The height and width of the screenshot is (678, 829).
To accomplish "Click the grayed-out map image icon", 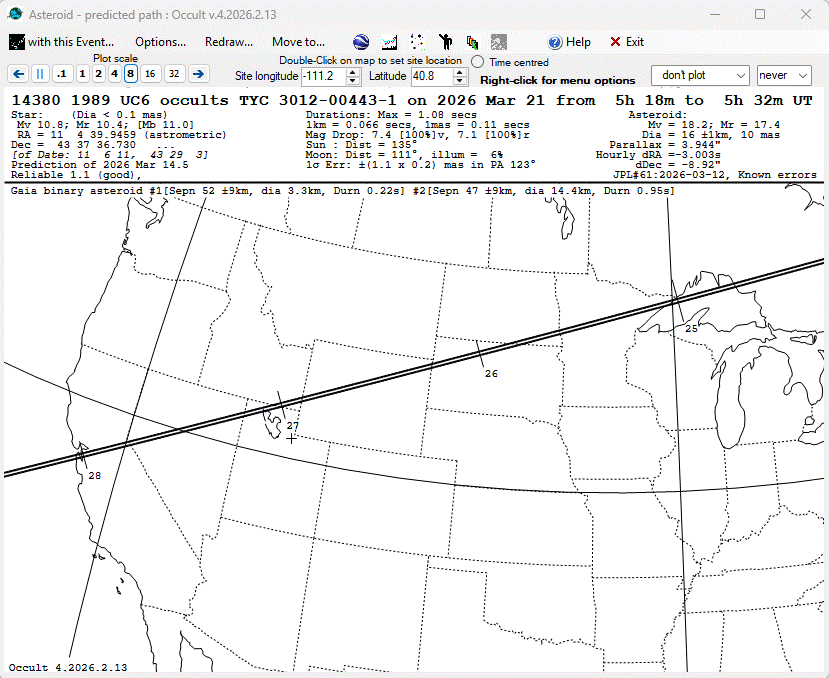I will coord(497,42).
